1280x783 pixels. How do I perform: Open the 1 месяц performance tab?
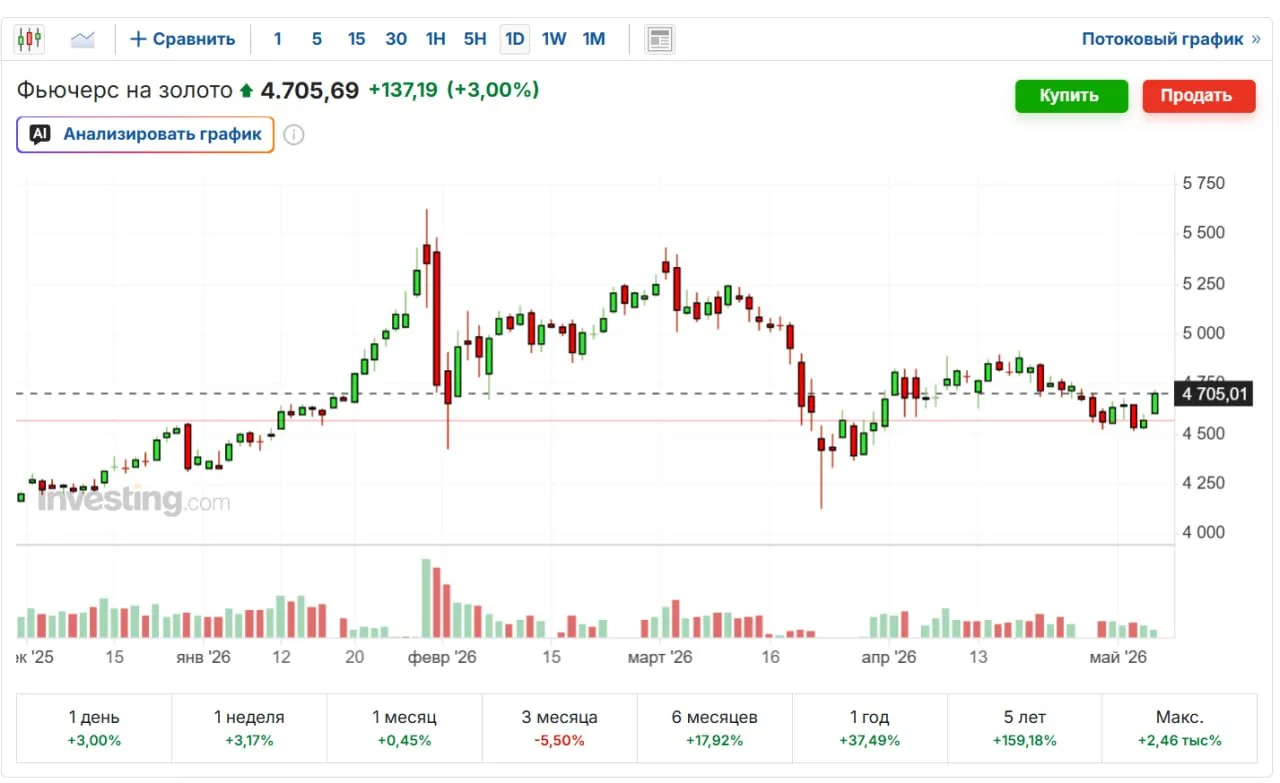click(x=404, y=728)
